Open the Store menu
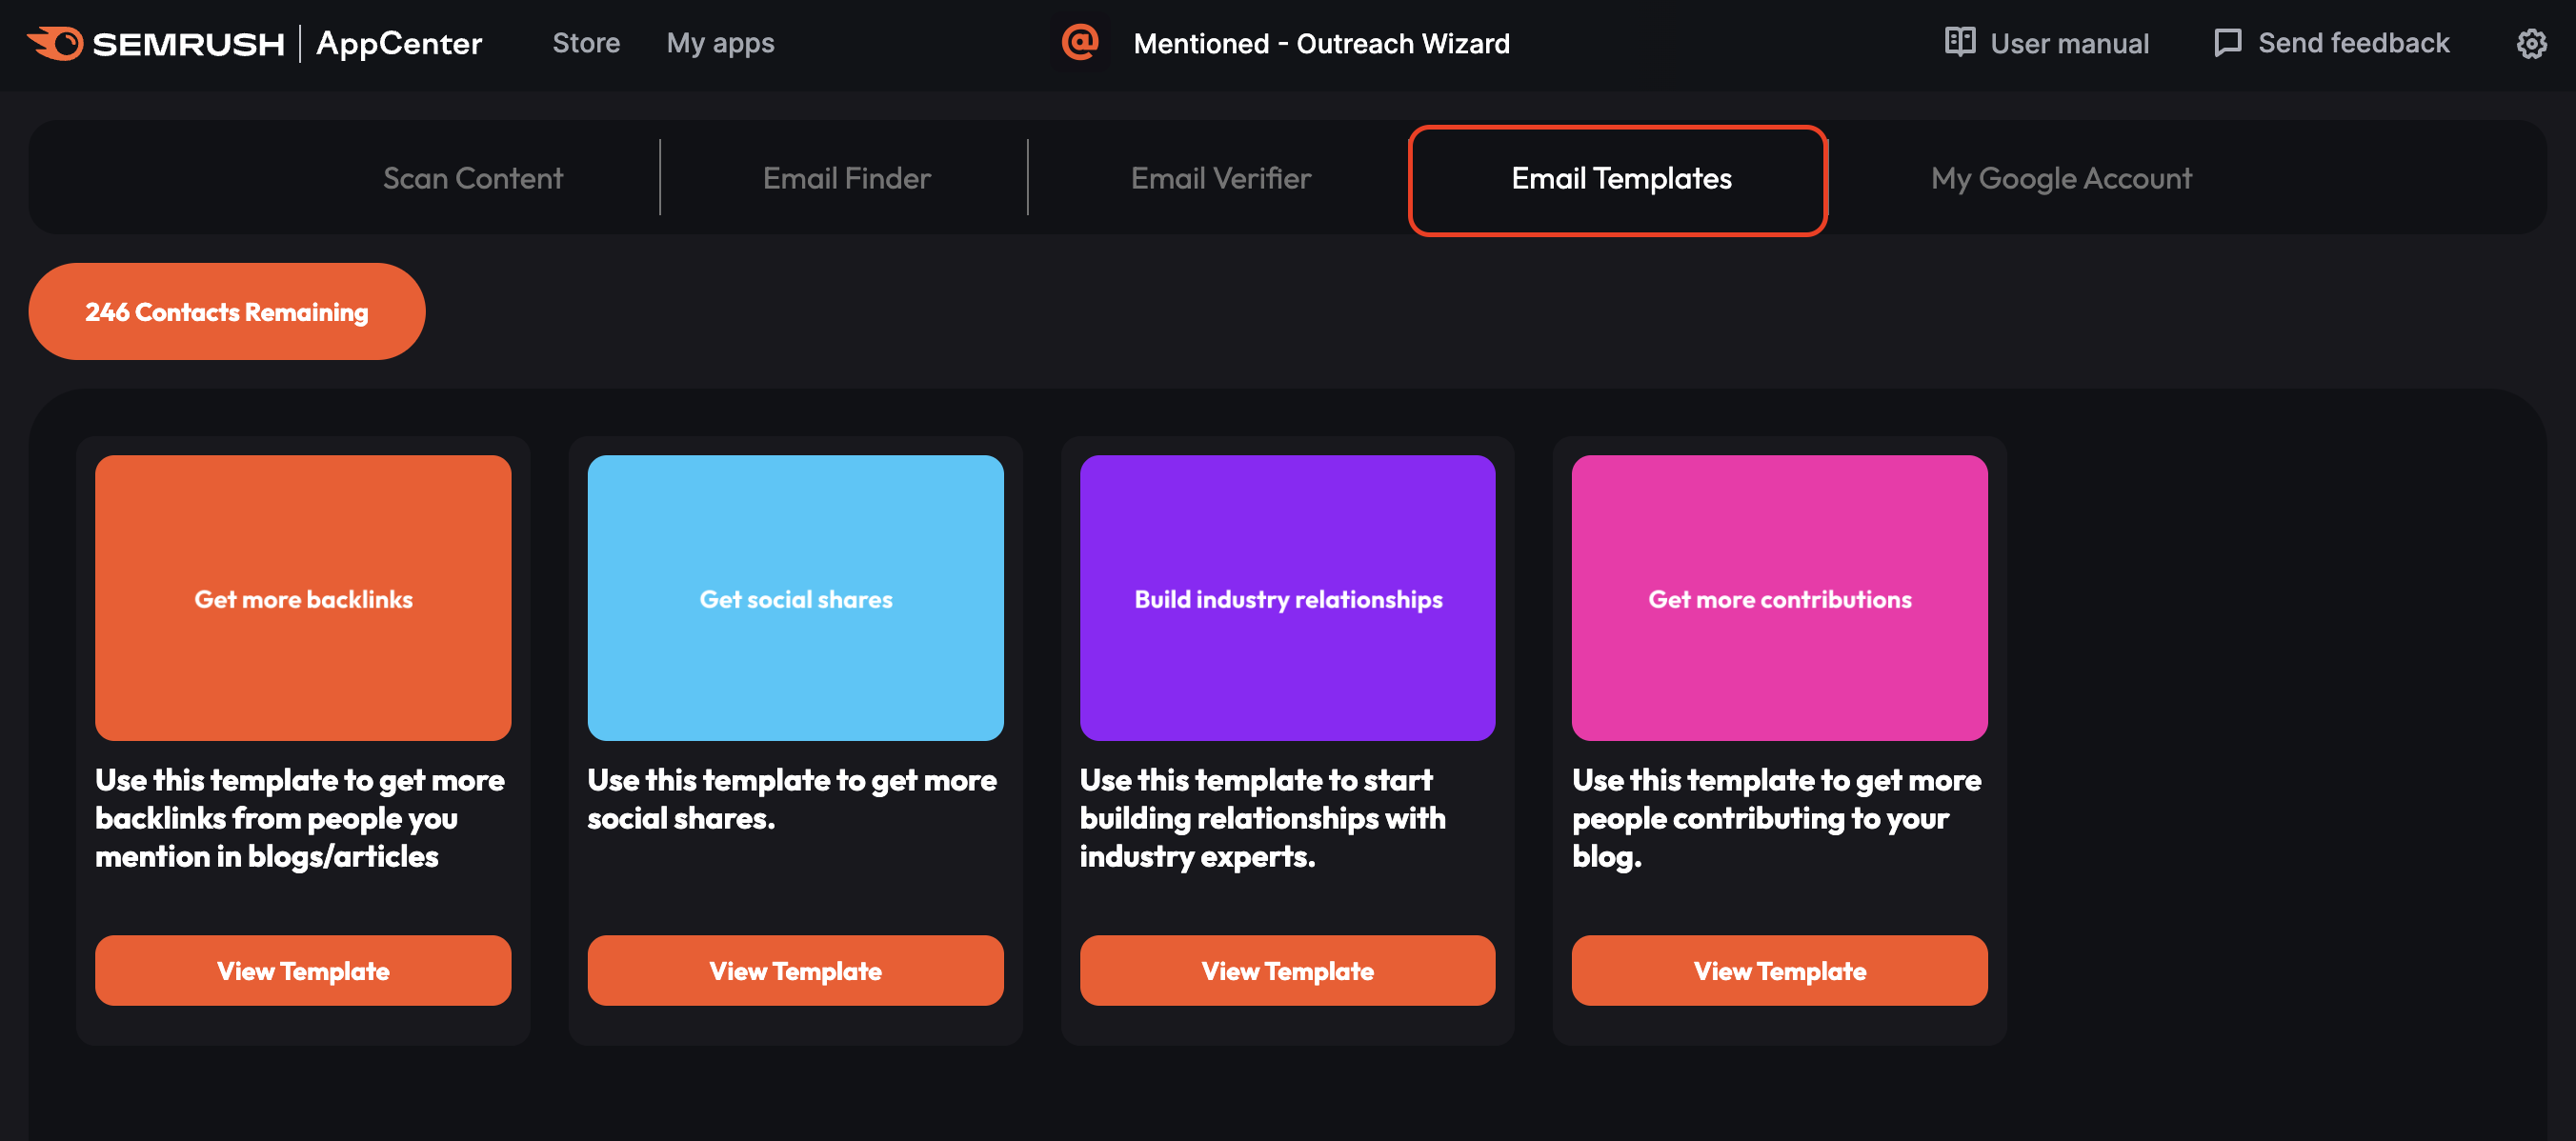The height and width of the screenshot is (1141, 2576). (586, 42)
